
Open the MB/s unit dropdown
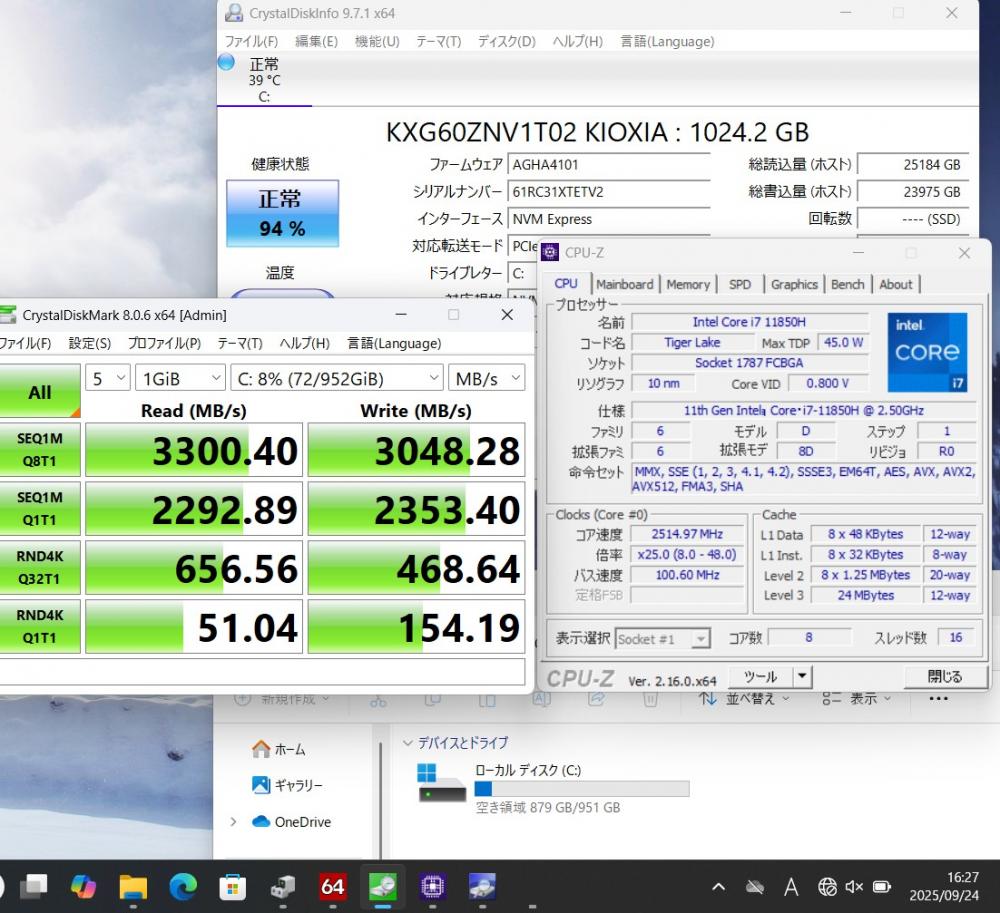click(487, 378)
